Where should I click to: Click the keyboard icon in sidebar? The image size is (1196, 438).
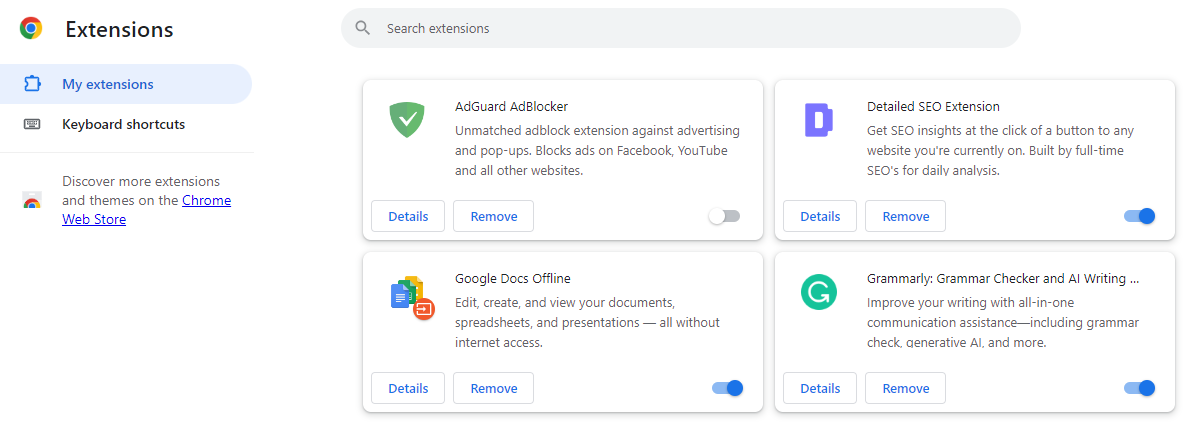point(32,125)
